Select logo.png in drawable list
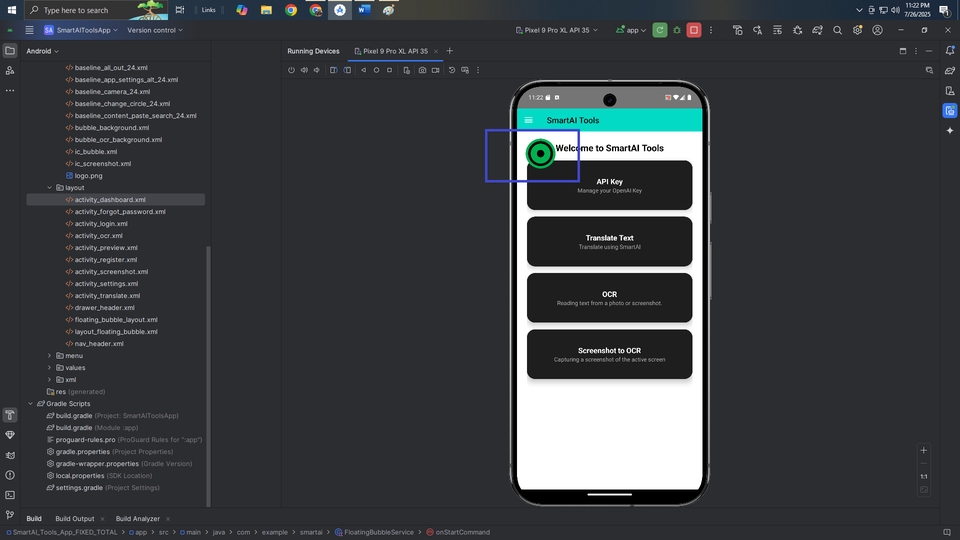The height and width of the screenshot is (540, 960). pos(88,176)
